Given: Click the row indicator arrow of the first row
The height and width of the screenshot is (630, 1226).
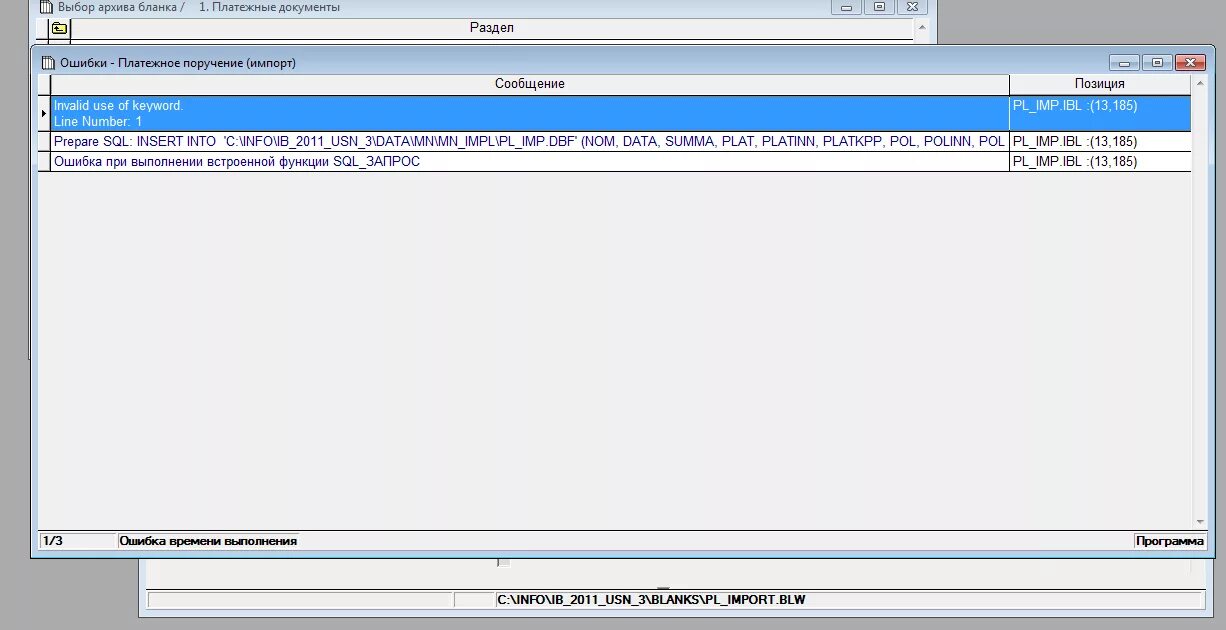Looking at the screenshot, I should coord(44,113).
